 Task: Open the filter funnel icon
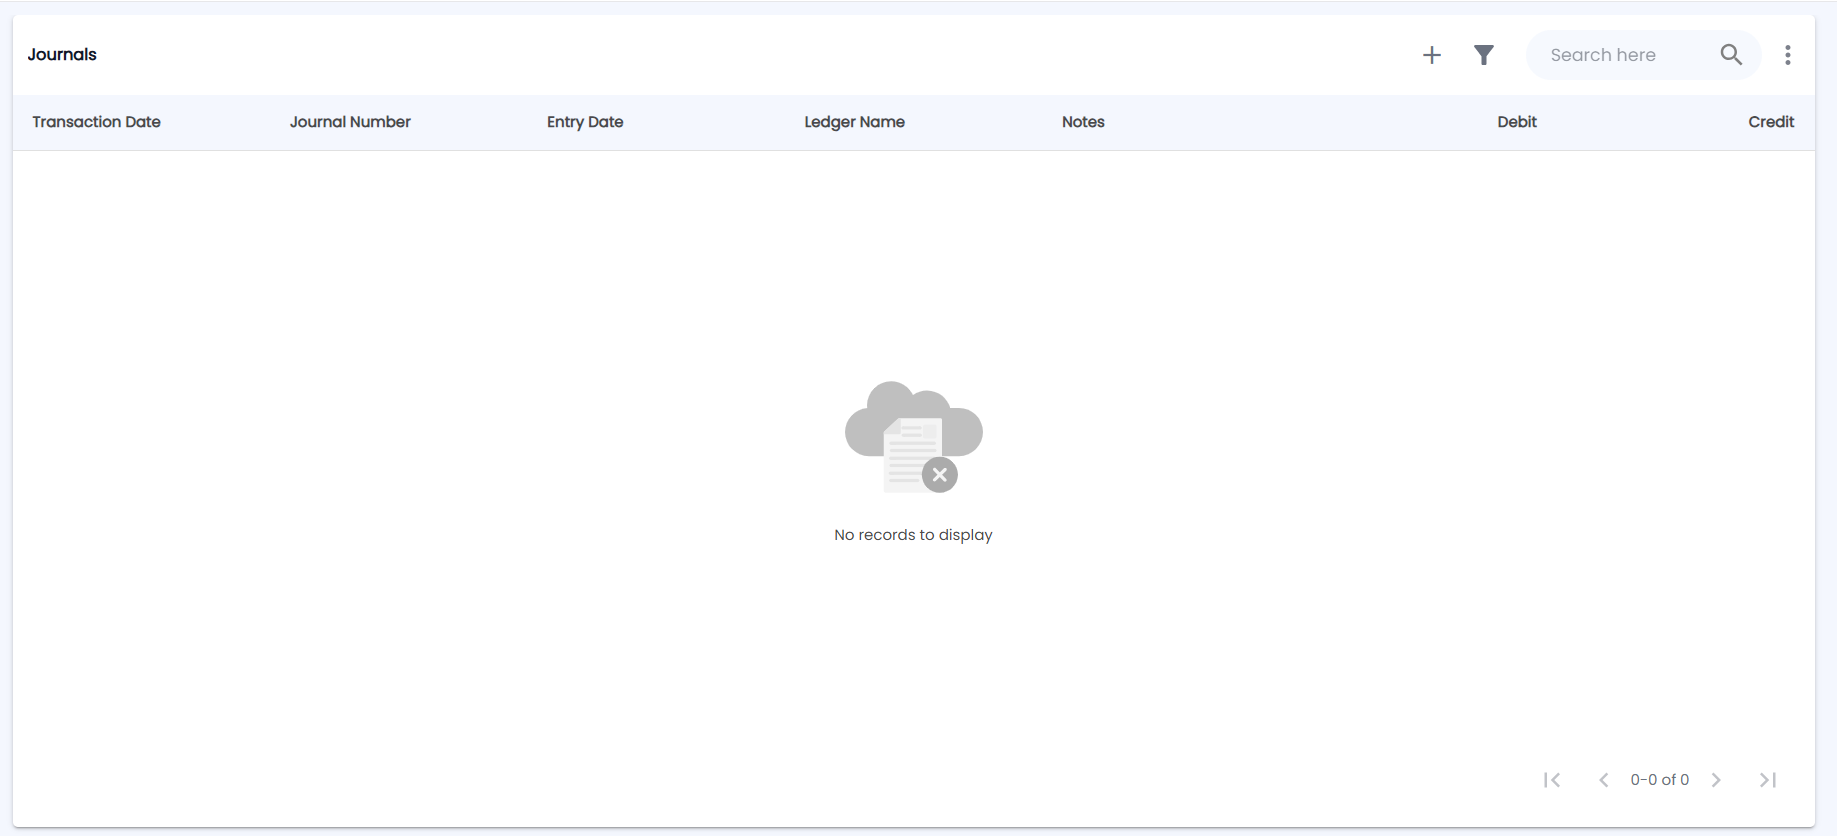1484,55
